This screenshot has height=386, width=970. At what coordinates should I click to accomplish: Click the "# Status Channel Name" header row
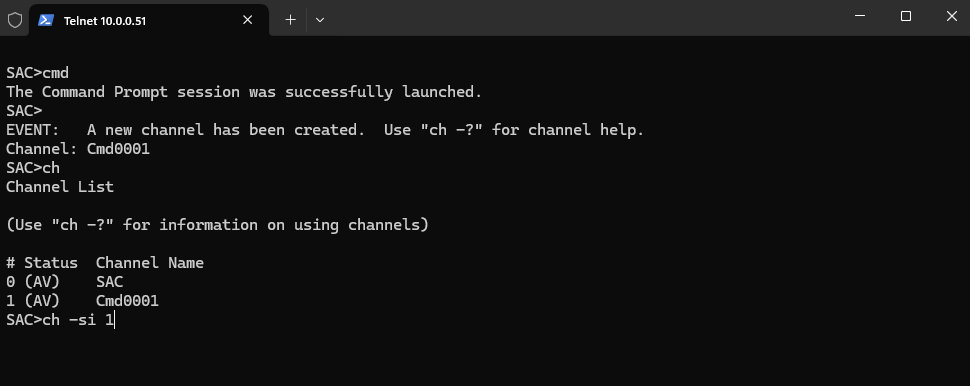coord(105,263)
